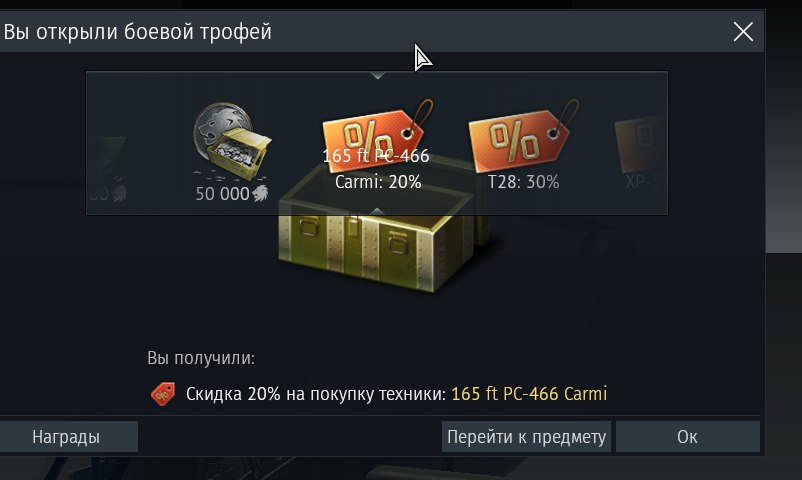The width and height of the screenshot is (802, 480).
Task: Open the yellow 165 ft PC-466 Carmi link
Action: pos(529,394)
